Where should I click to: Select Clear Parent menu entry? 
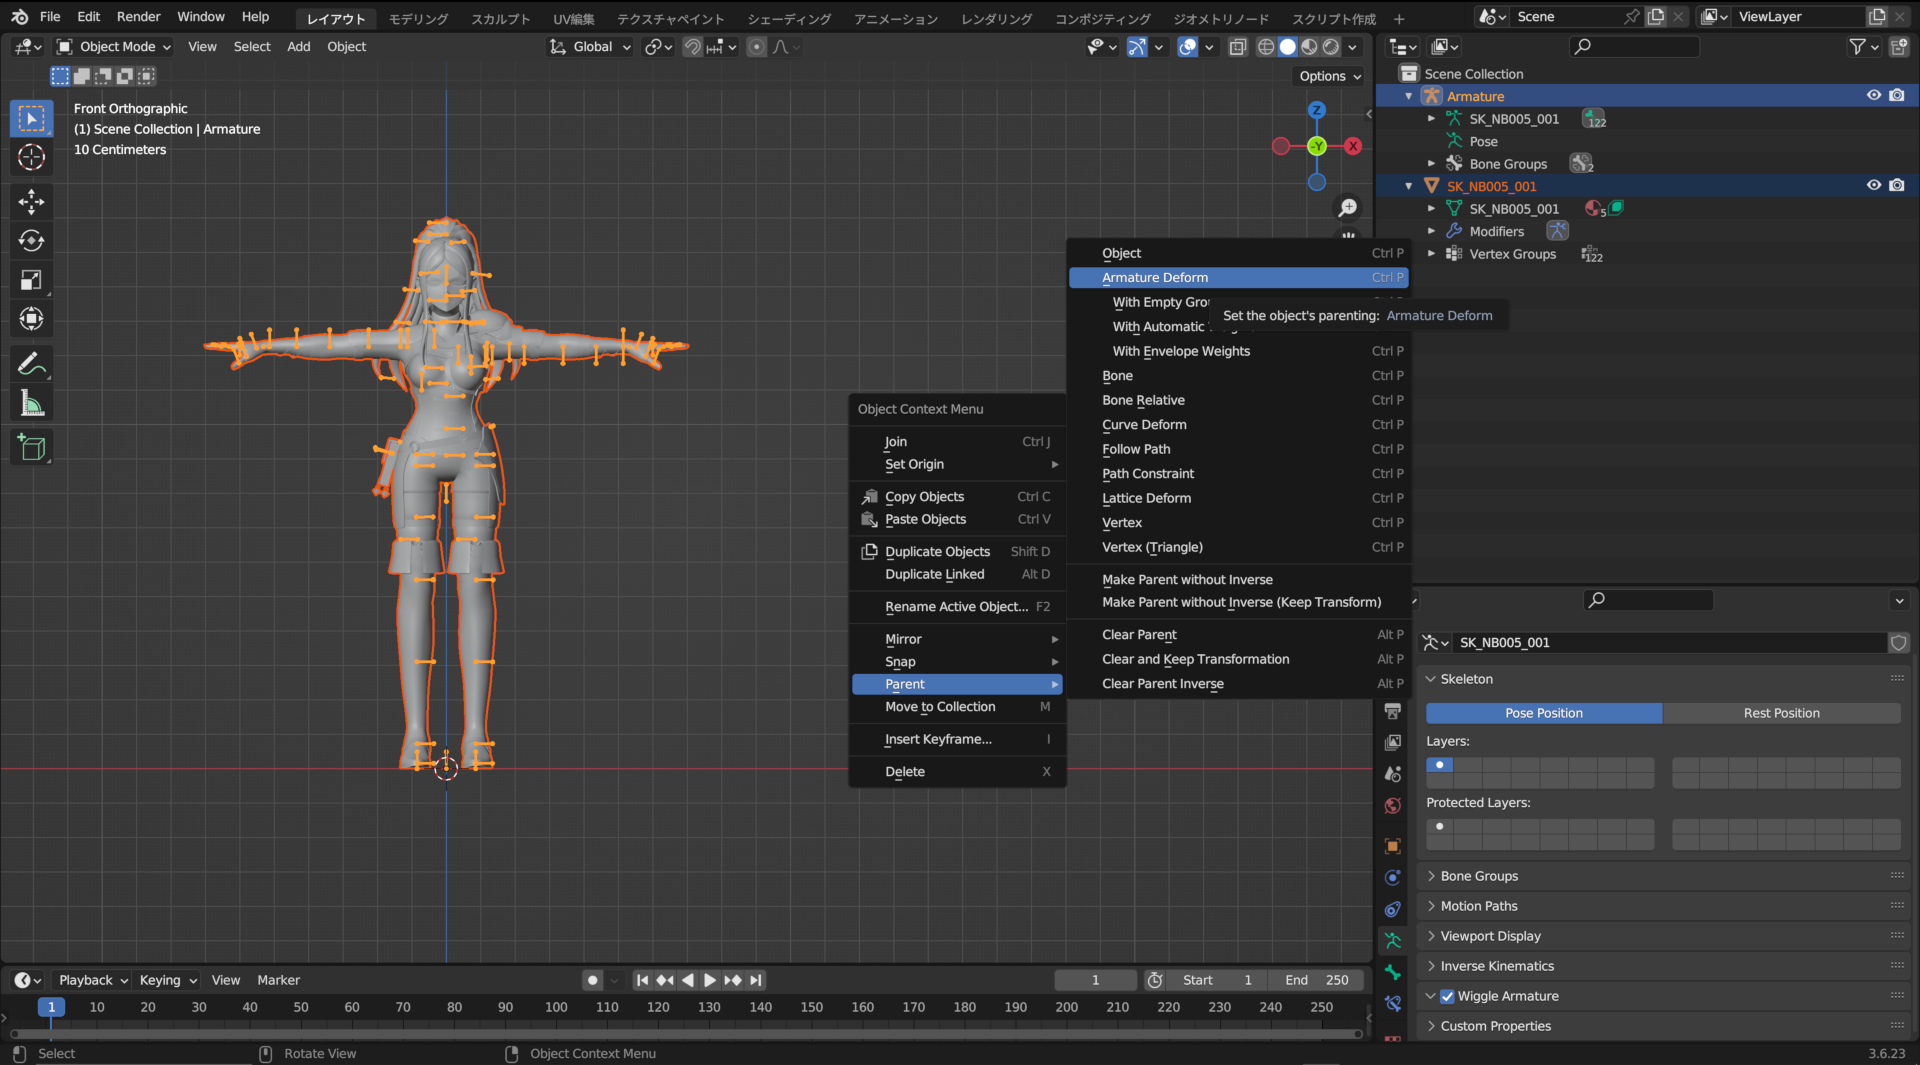click(x=1239, y=635)
